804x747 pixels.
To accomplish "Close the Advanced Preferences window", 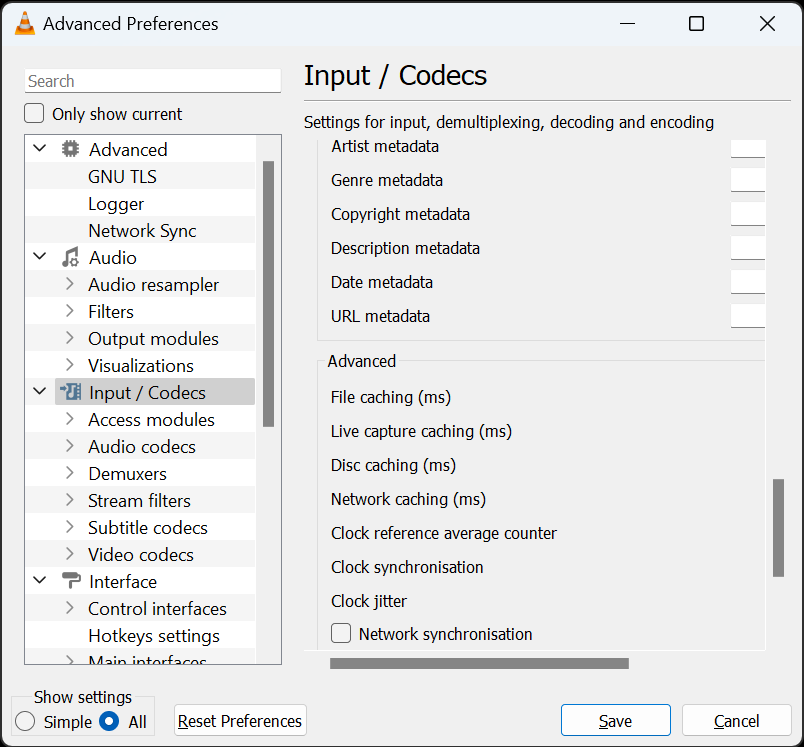I will tap(767, 24).
